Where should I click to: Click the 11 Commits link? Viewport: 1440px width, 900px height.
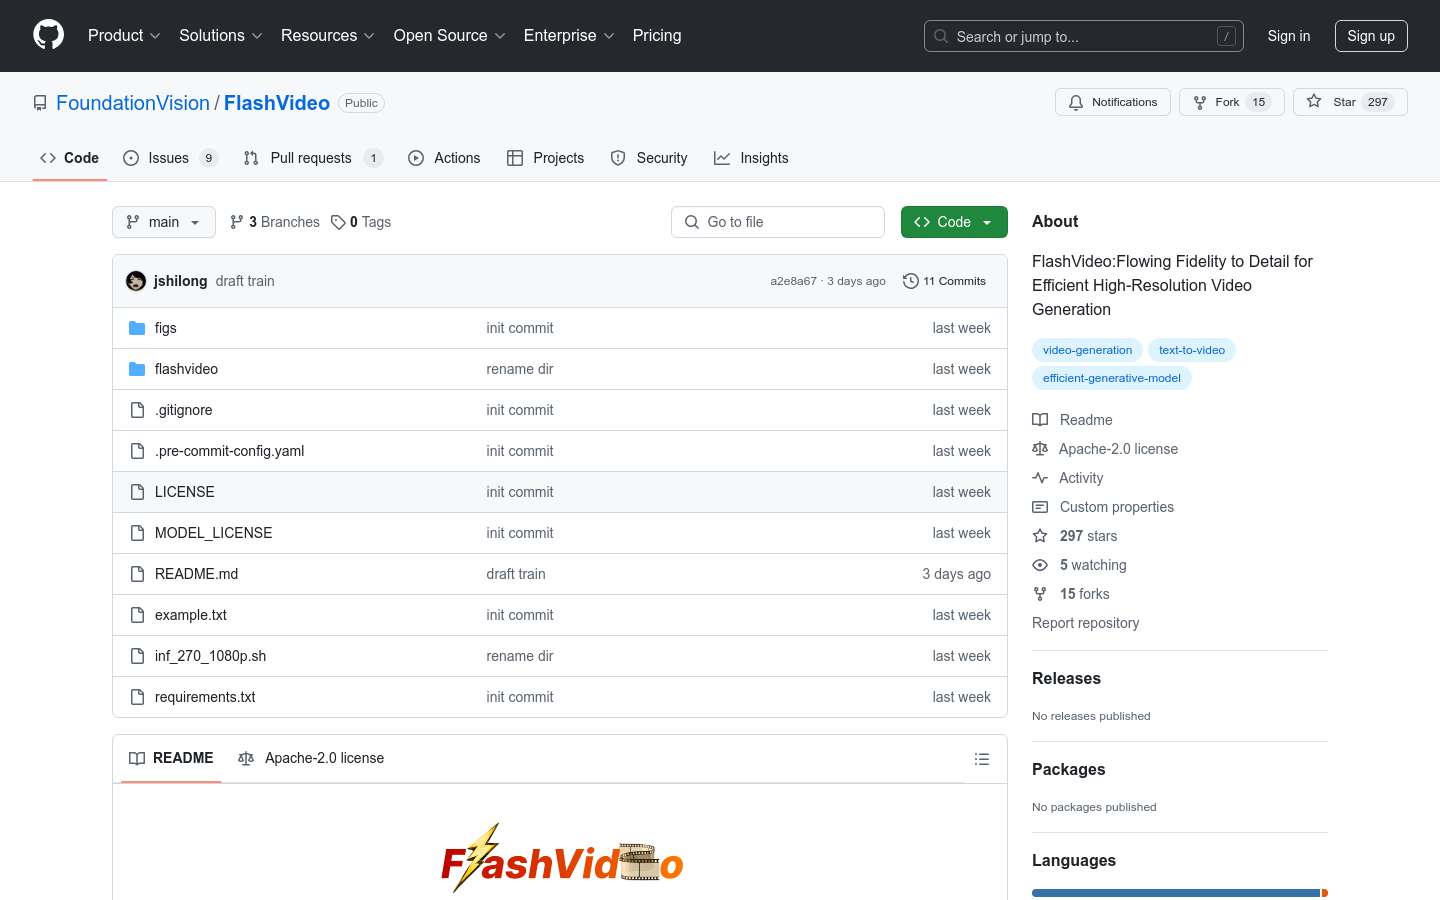tap(944, 281)
